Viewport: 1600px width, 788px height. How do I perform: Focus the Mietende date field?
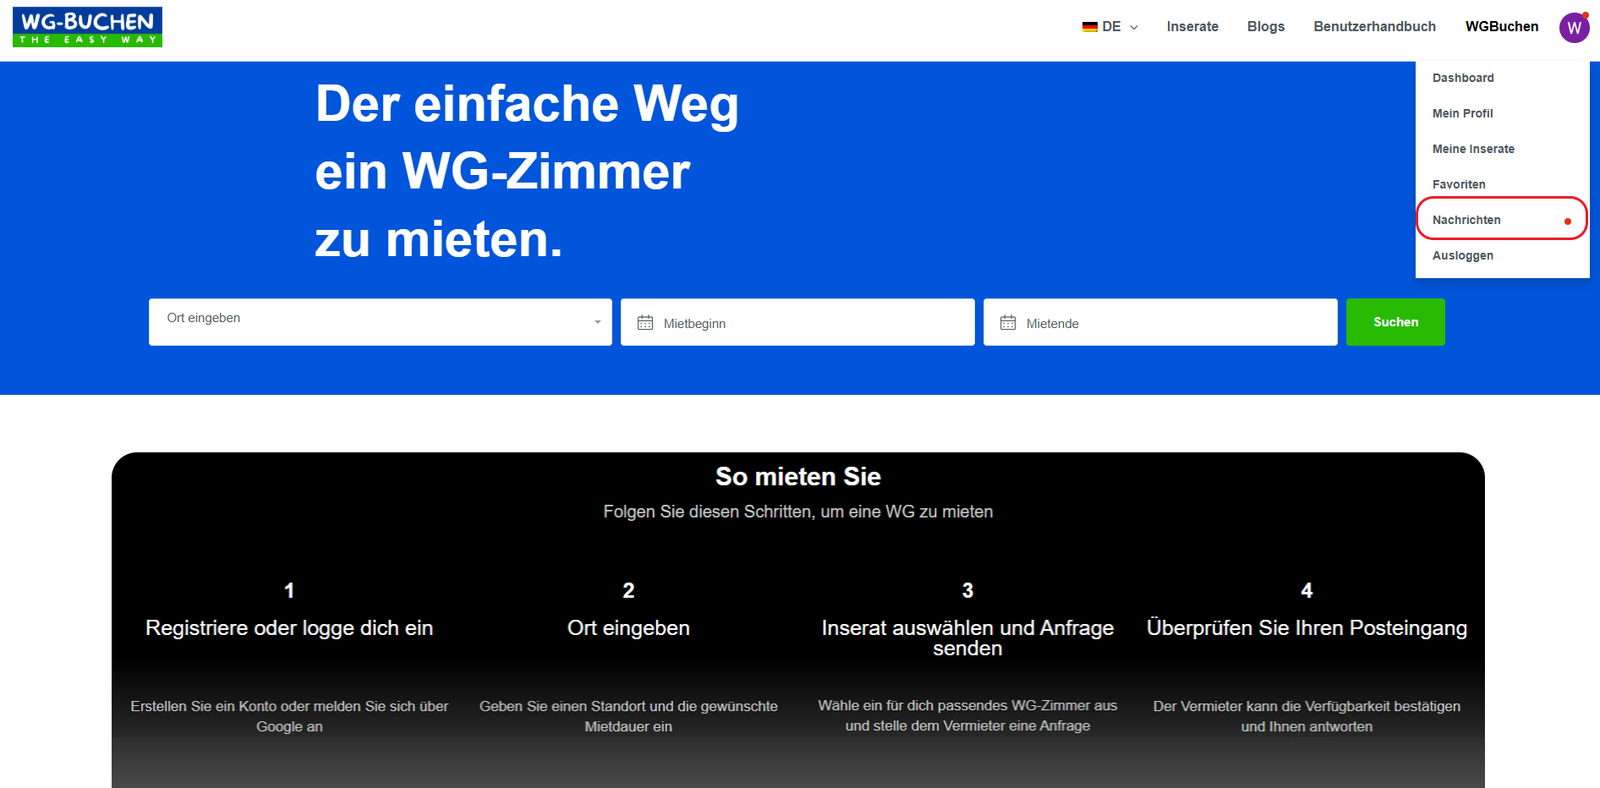click(1160, 322)
